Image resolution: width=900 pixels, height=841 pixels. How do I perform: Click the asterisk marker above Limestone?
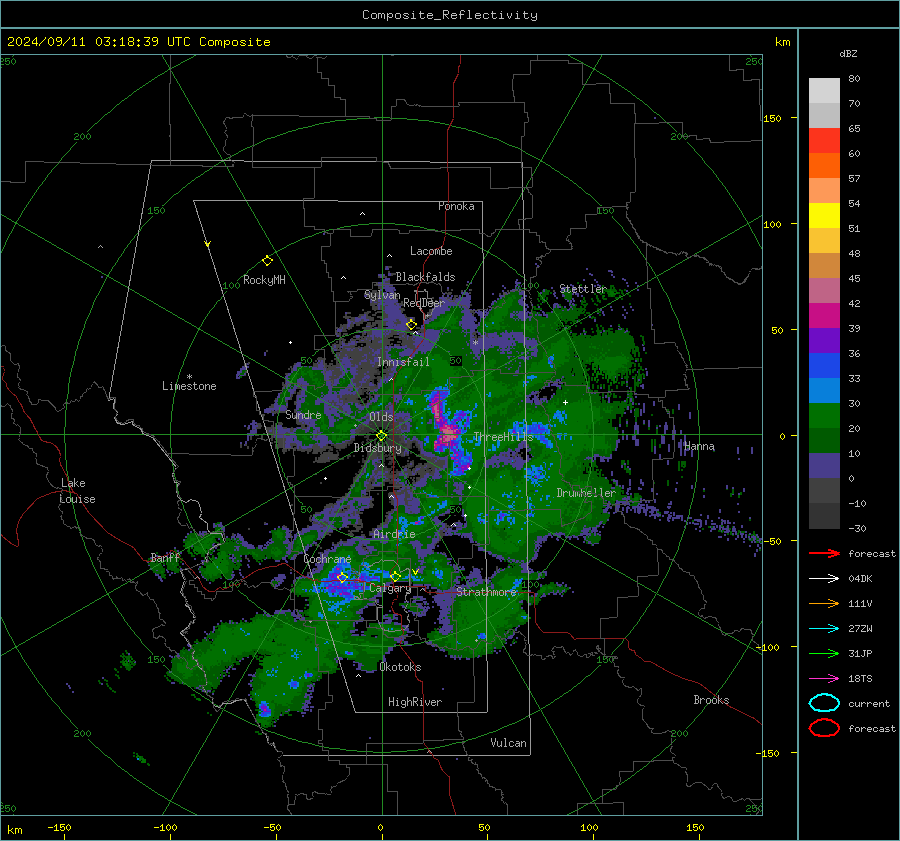click(x=189, y=377)
